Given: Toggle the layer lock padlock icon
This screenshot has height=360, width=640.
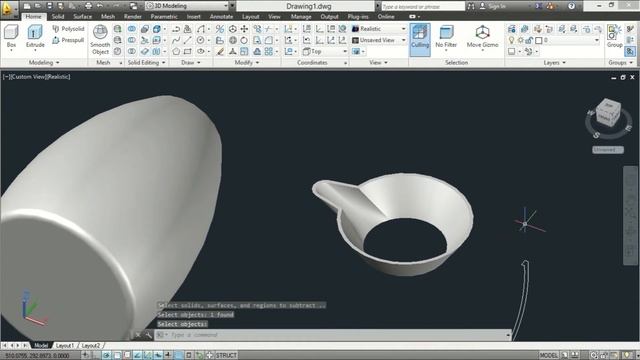Looking at the screenshot, I should (529, 40).
